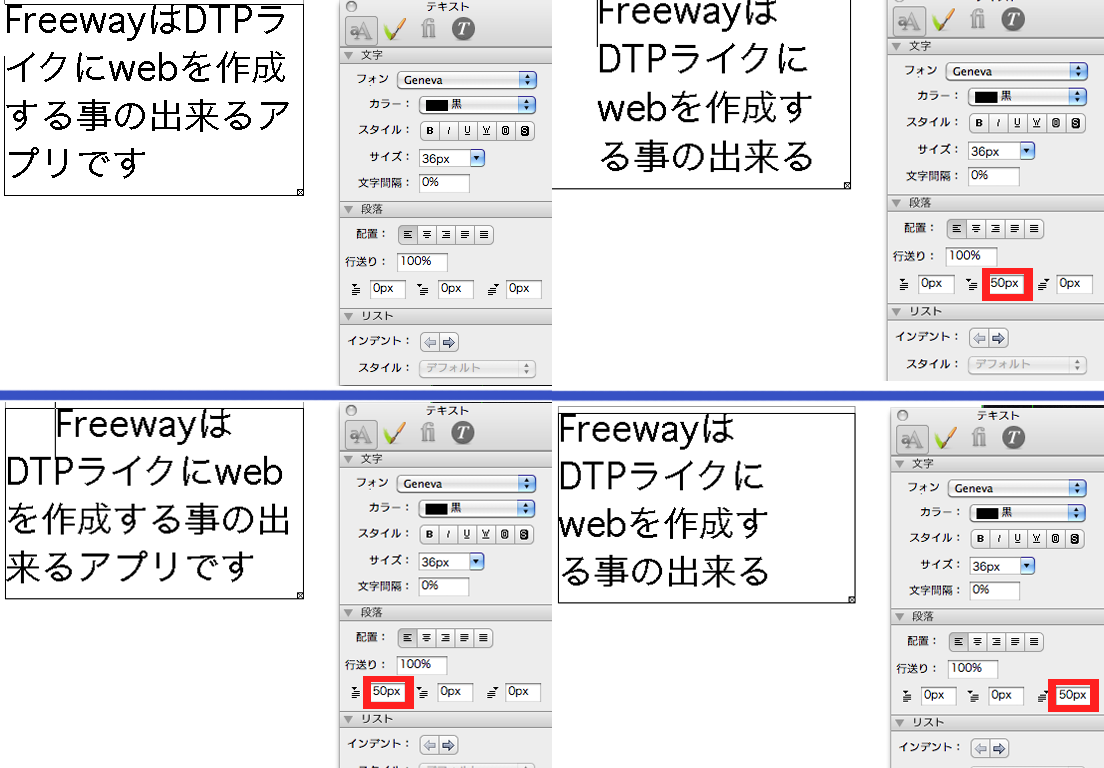The width and height of the screenshot is (1104, 768).
Task: Close the upper-left テキスト panel
Action: [x=351, y=6]
